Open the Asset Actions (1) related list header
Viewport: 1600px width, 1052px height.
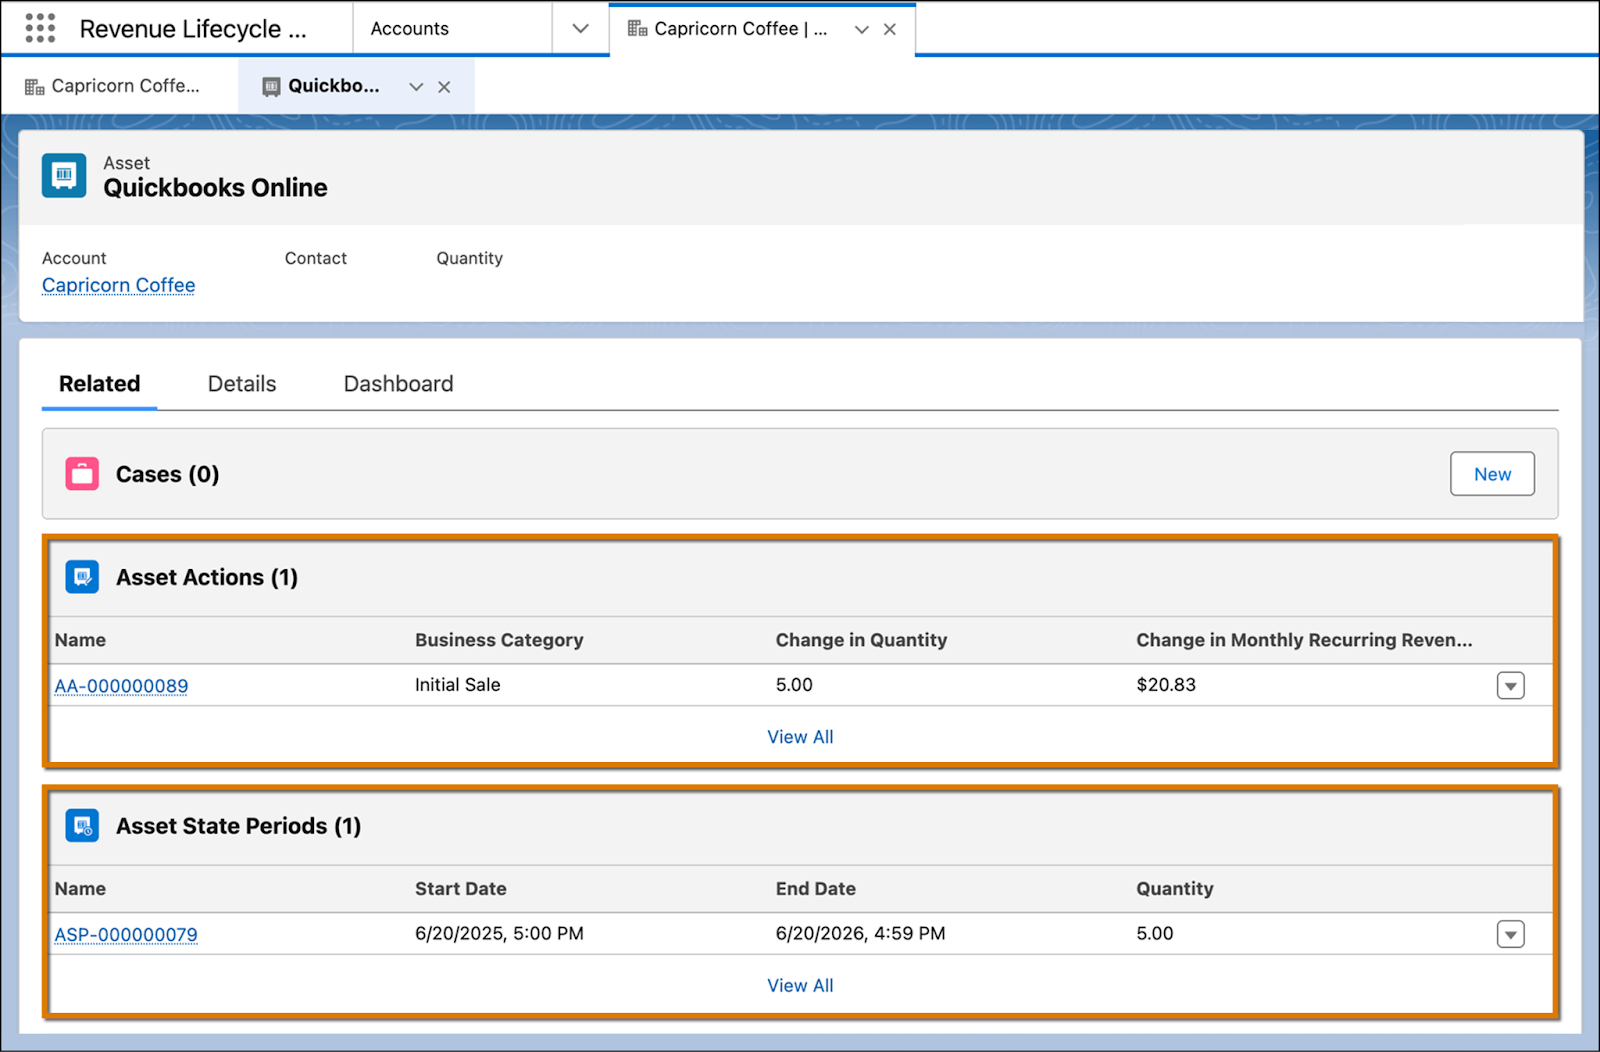point(207,577)
